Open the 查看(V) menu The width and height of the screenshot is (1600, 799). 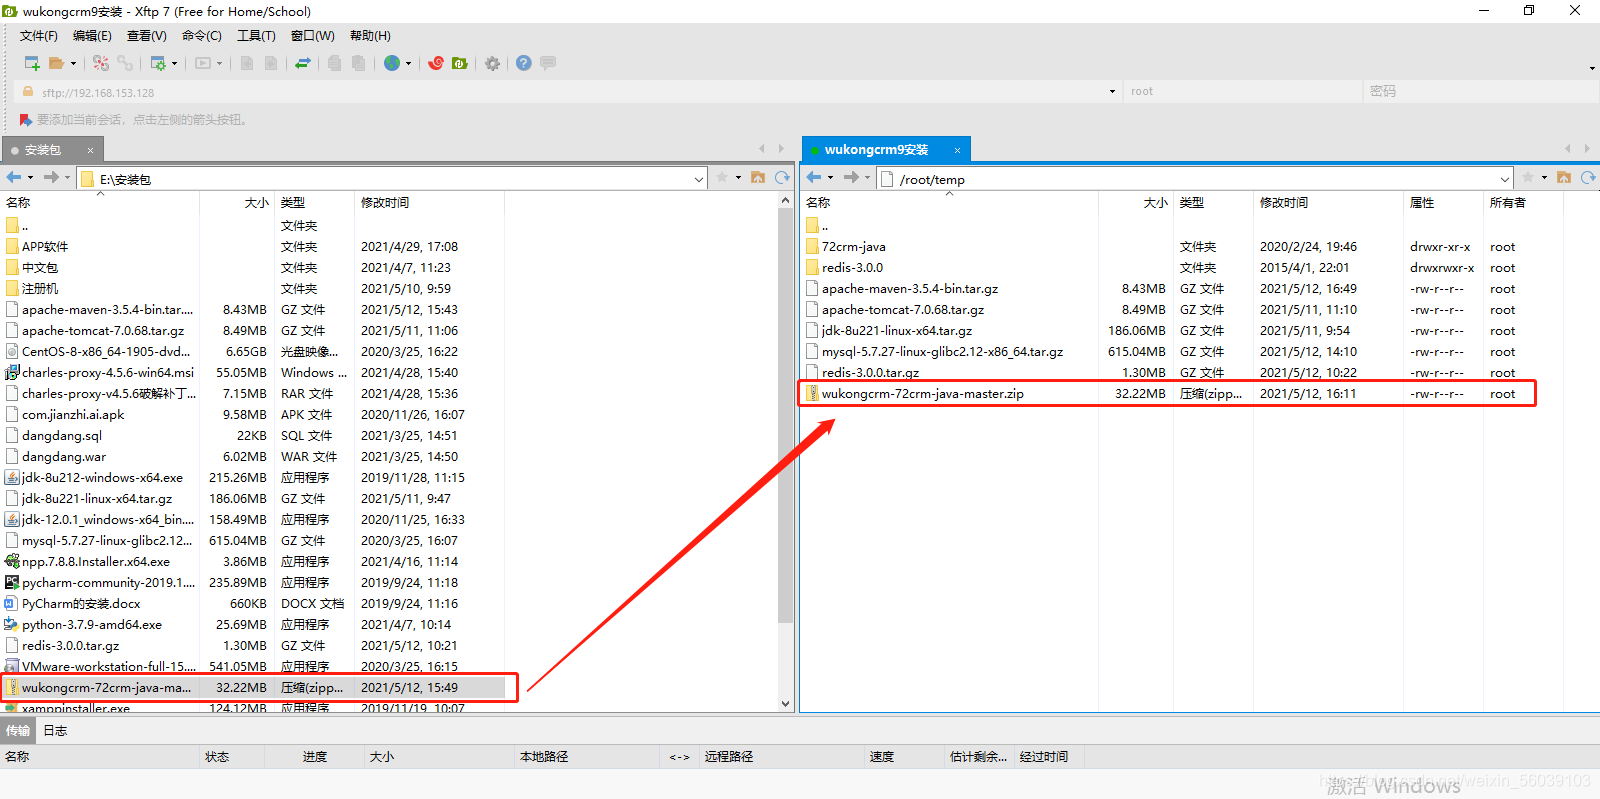click(x=146, y=36)
